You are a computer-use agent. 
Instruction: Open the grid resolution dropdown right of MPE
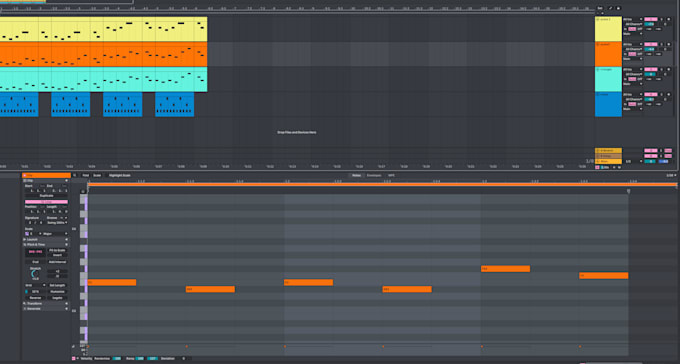click(671, 175)
